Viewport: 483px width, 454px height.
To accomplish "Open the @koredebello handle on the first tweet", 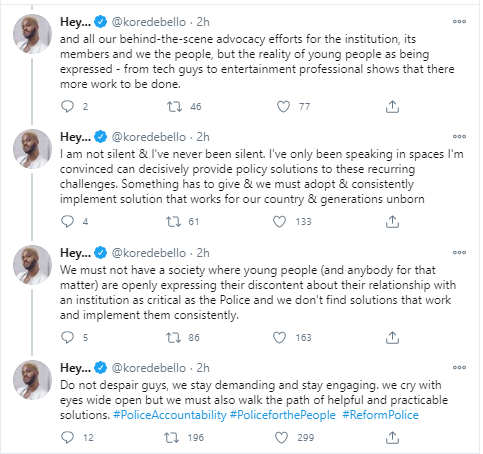I will click(x=149, y=22).
